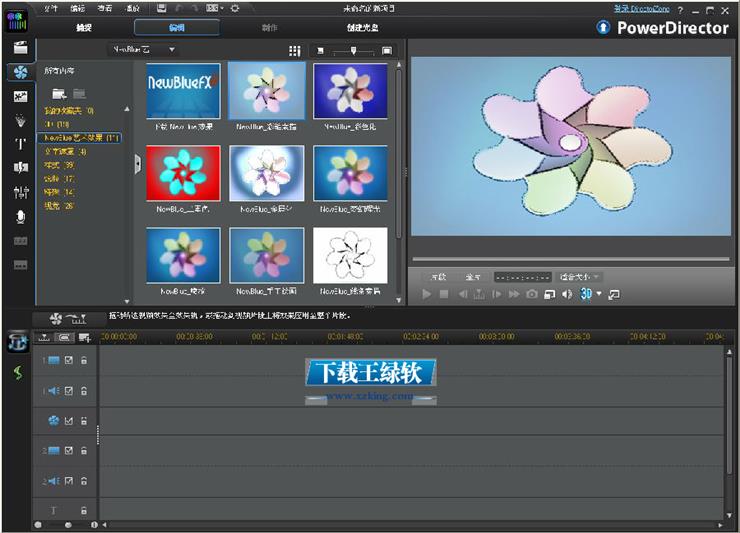
Task: Lock video track 1
Action: [84, 360]
